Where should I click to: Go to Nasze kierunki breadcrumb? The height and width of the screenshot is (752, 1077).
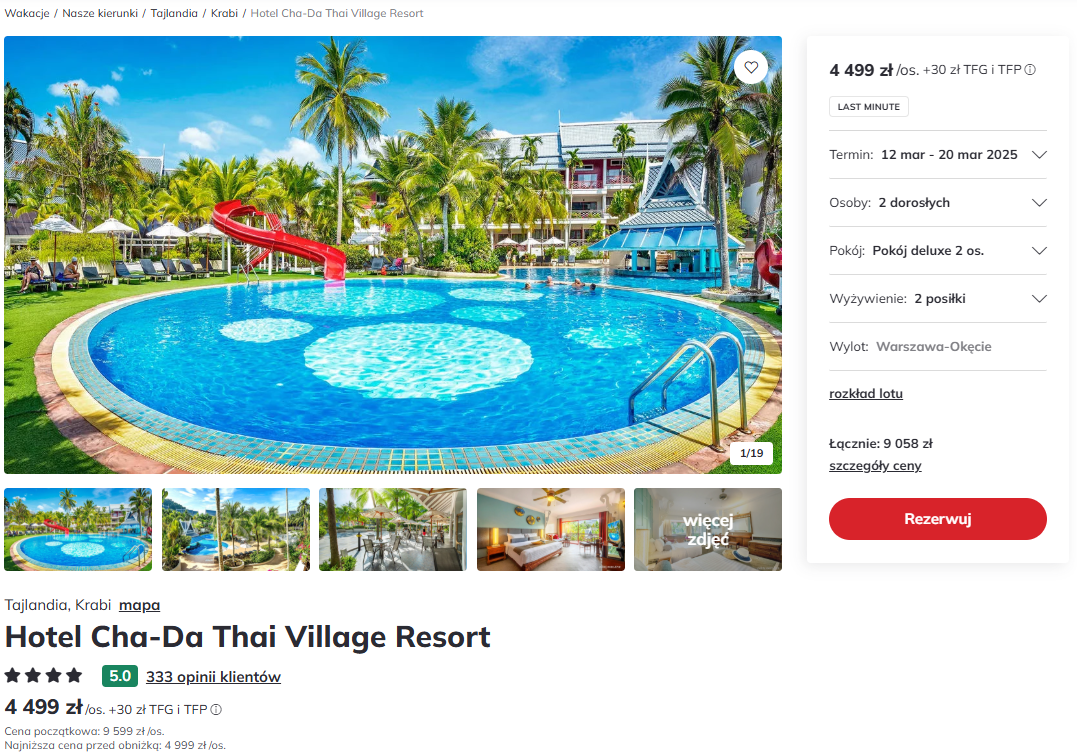(100, 13)
